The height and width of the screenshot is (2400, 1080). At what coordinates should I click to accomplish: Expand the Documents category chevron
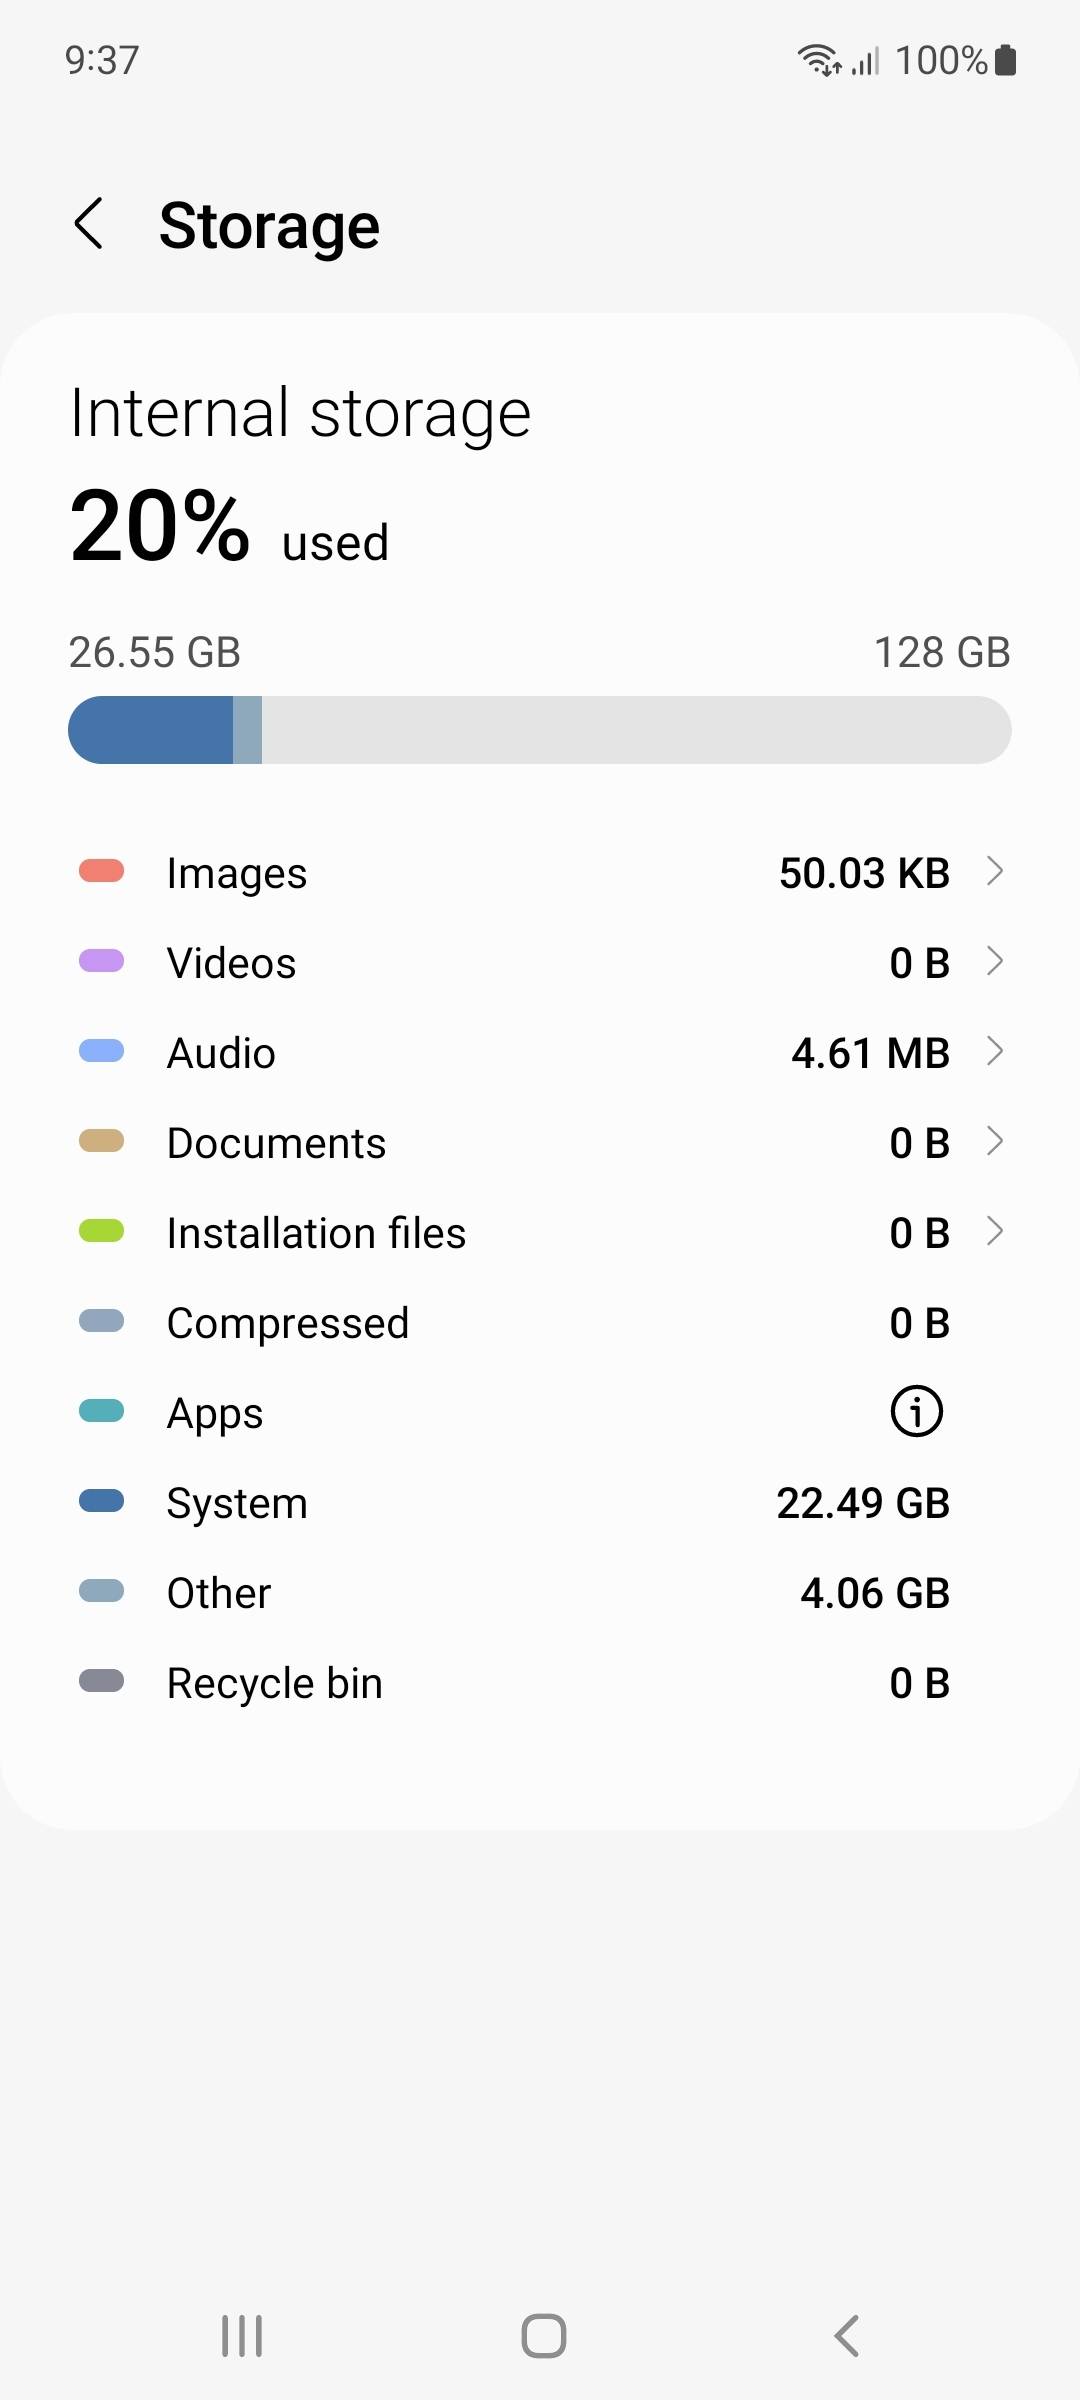coord(994,1141)
